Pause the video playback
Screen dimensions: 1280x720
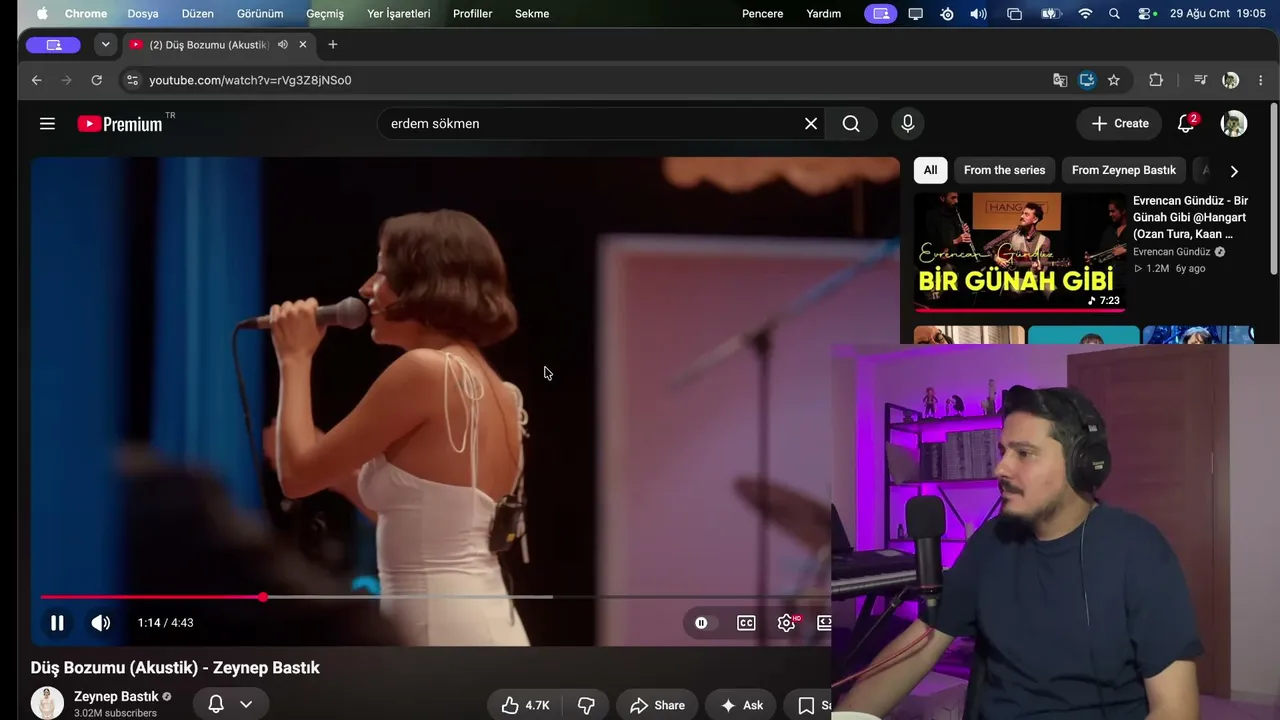coord(57,622)
